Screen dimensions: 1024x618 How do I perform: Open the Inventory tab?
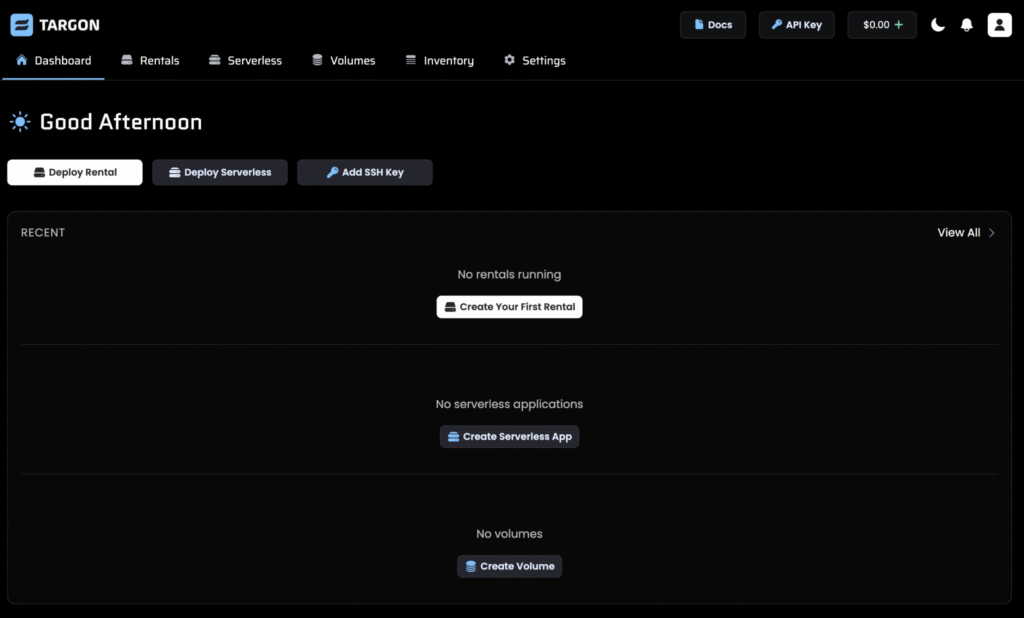(x=439, y=61)
